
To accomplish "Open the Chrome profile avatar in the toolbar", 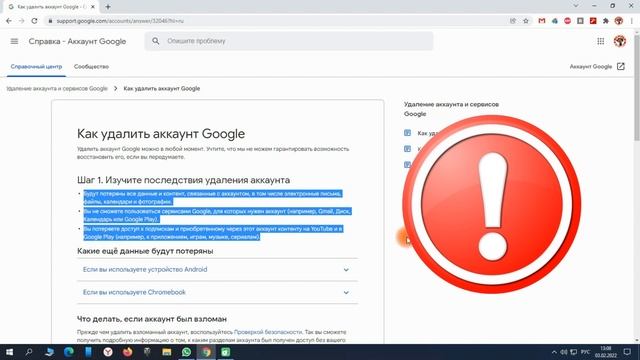I will pyautogui.click(x=619, y=21).
